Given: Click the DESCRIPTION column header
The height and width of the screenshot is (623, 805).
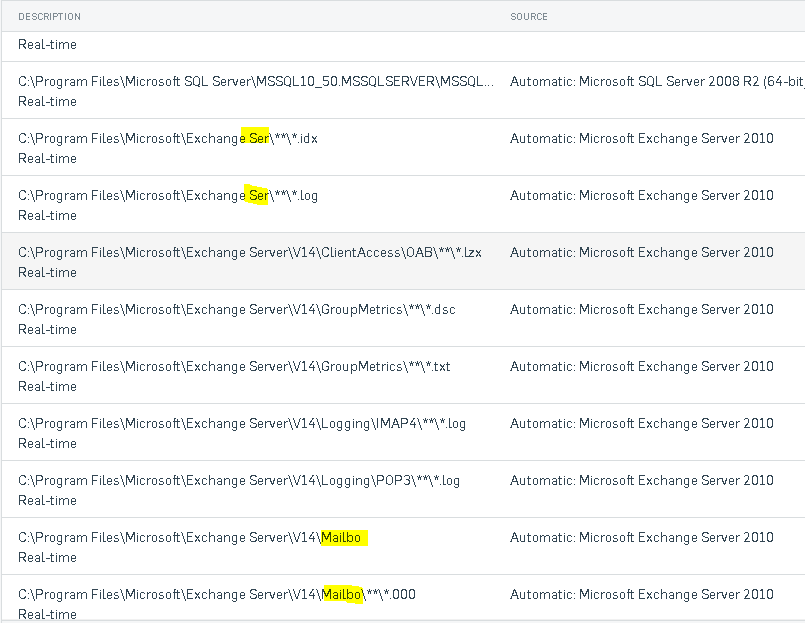Looking at the screenshot, I should coord(49,16).
